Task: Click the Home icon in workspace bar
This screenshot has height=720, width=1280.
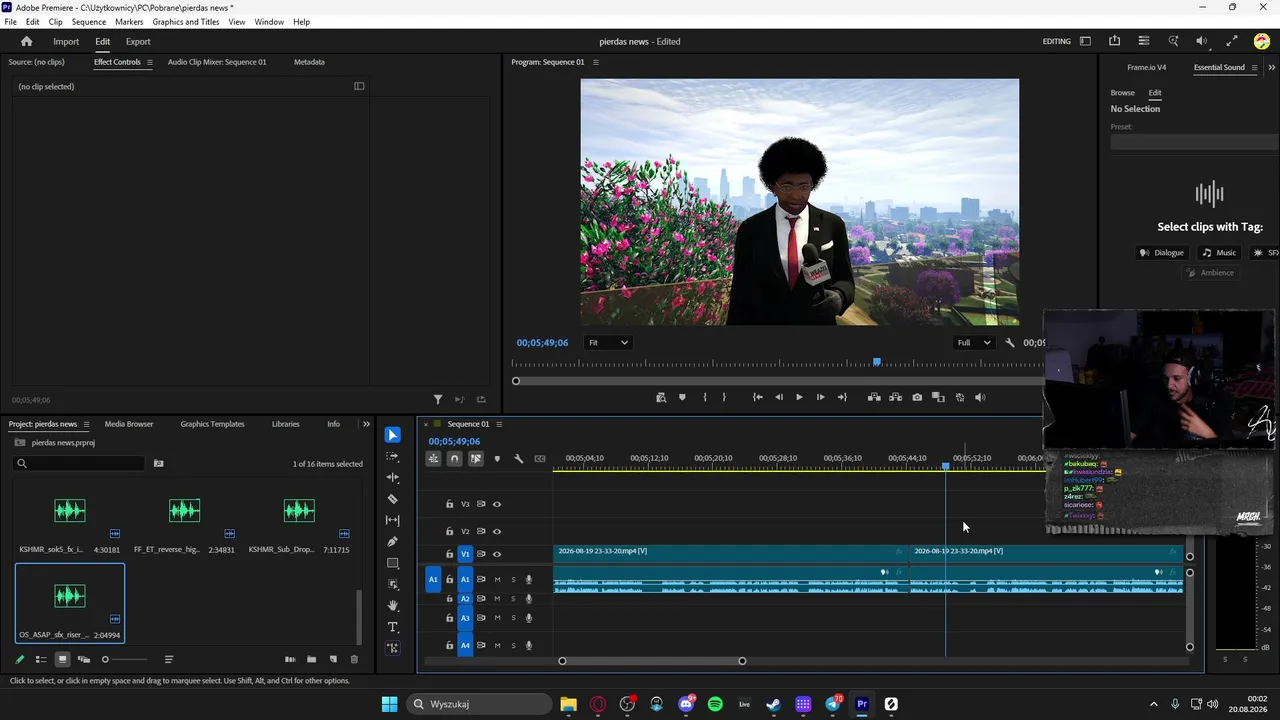Action: pyautogui.click(x=26, y=42)
